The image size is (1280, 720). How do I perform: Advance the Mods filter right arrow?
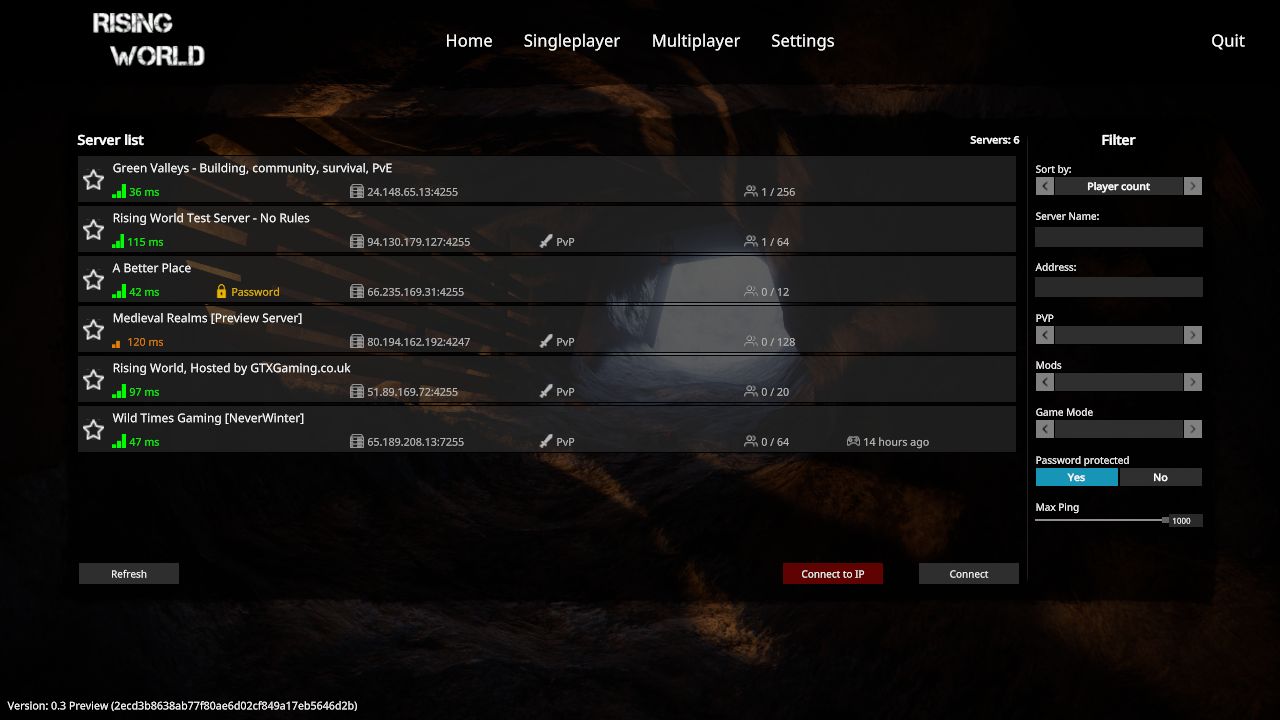pos(1192,382)
